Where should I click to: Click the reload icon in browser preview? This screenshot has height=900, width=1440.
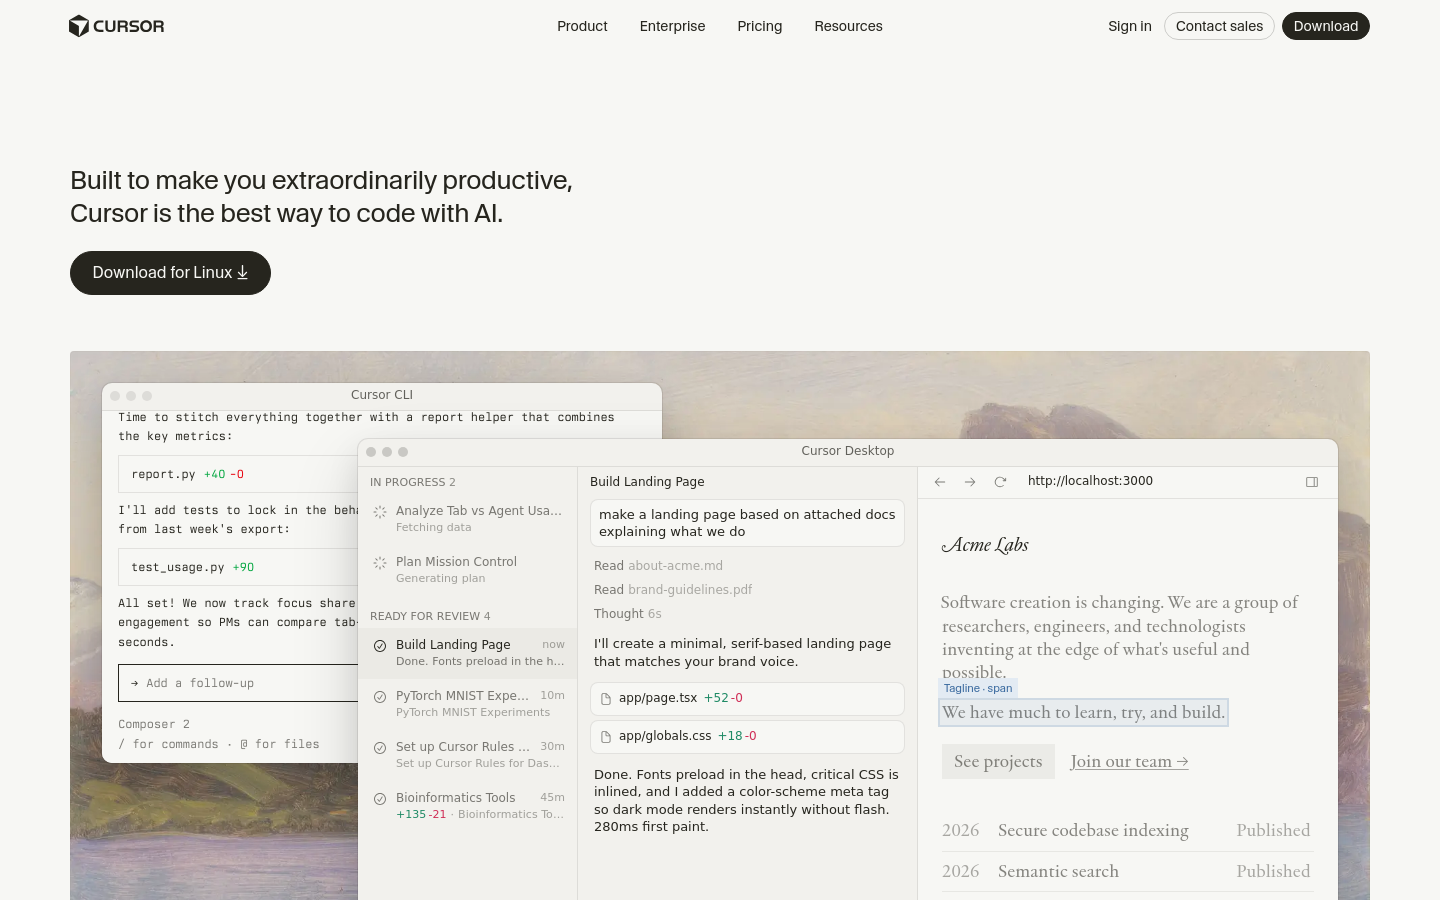point(1000,482)
